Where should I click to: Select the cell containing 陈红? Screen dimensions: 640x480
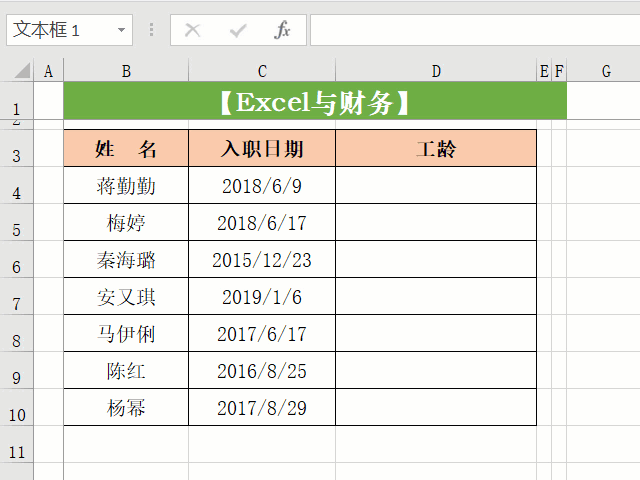pyautogui.click(x=126, y=371)
